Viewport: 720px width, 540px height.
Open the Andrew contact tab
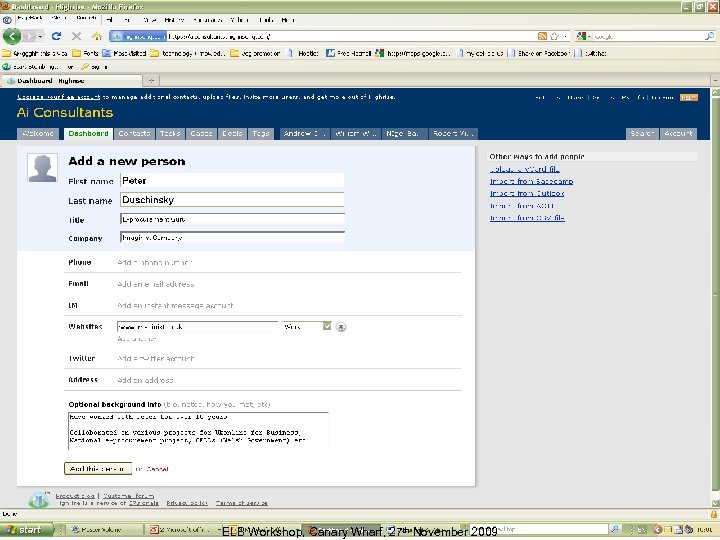click(x=304, y=134)
